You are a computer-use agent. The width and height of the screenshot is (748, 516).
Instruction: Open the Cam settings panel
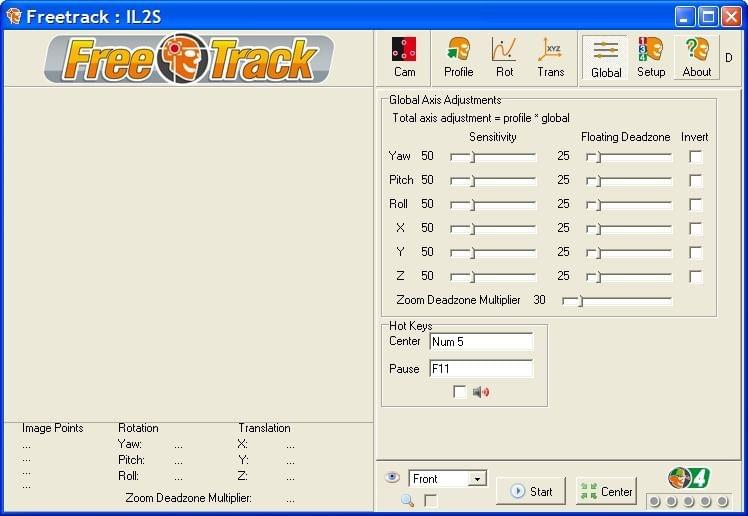pyautogui.click(x=404, y=57)
